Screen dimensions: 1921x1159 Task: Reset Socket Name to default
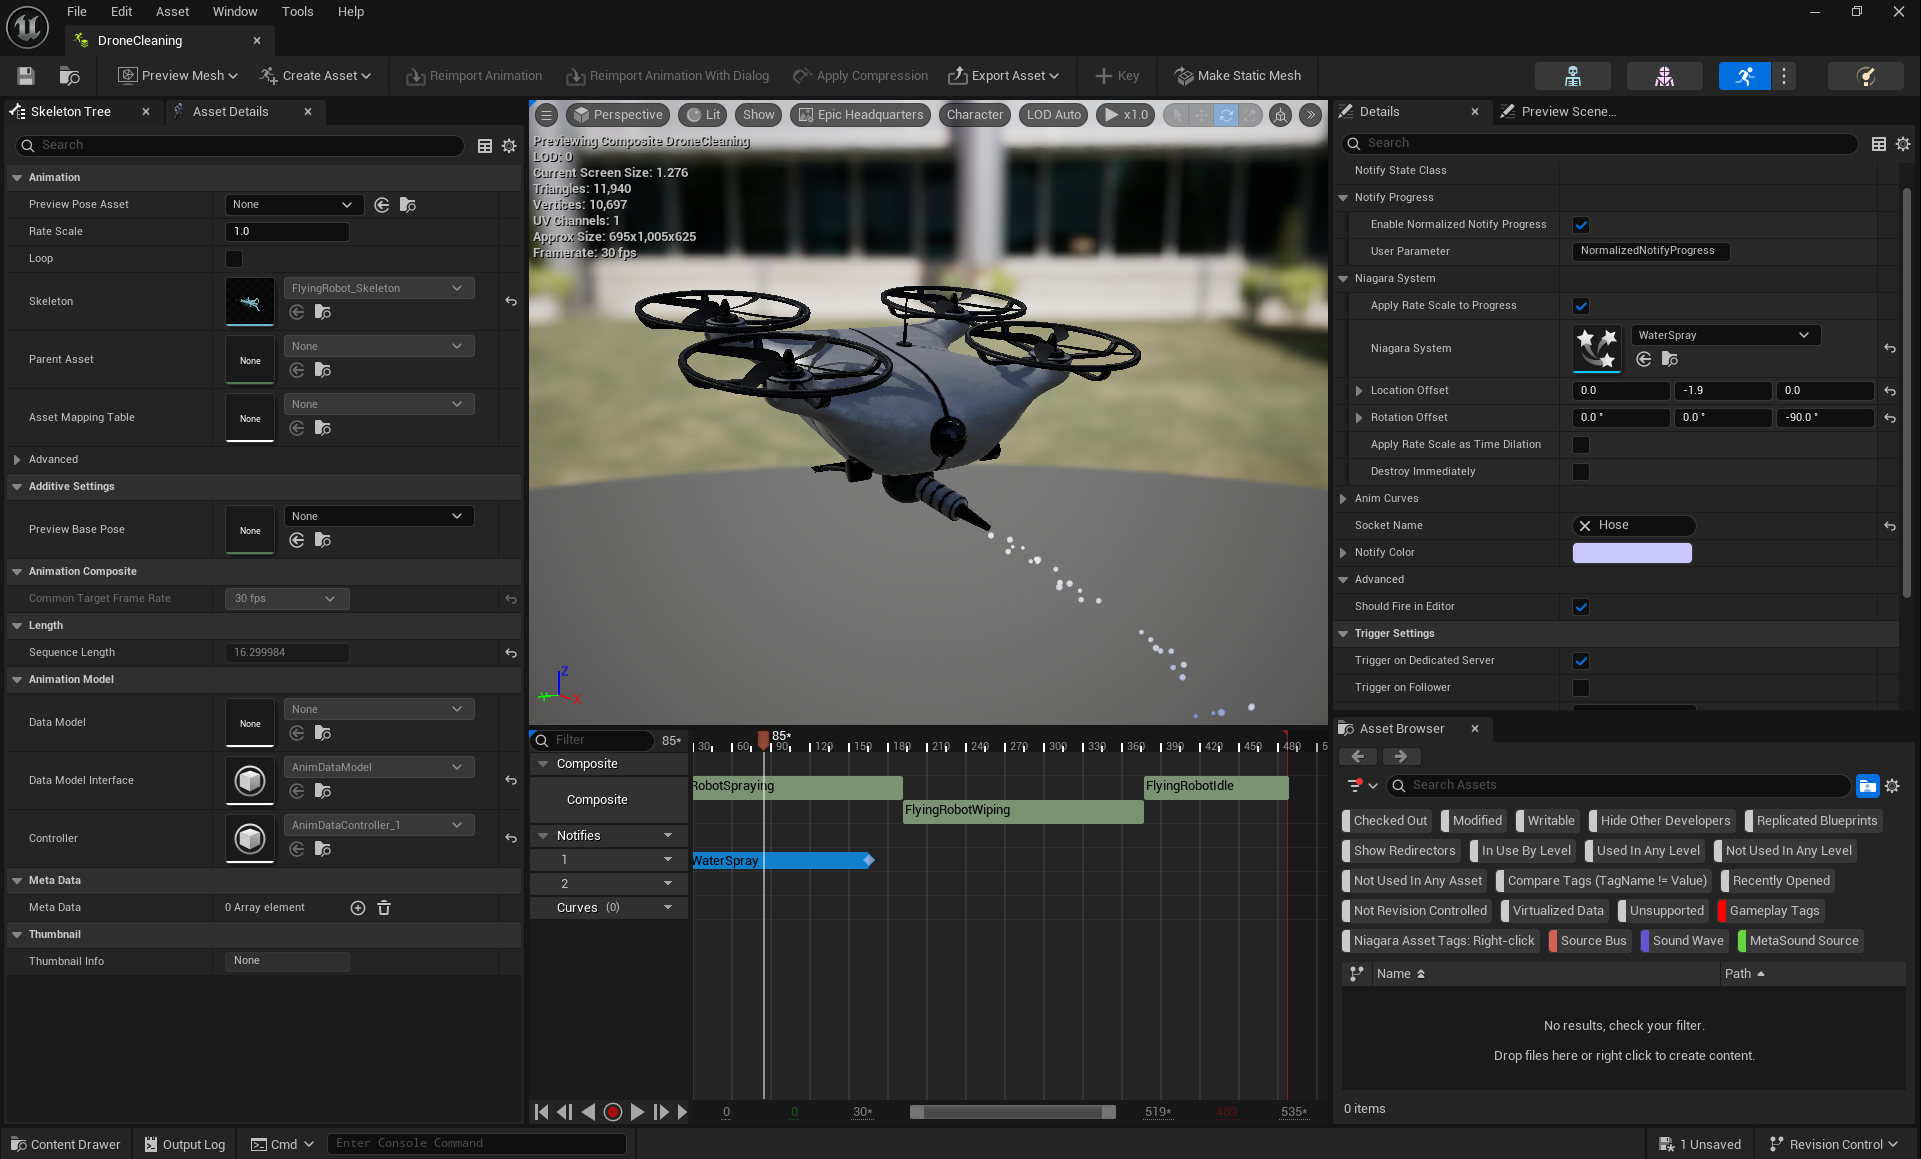tap(1890, 526)
